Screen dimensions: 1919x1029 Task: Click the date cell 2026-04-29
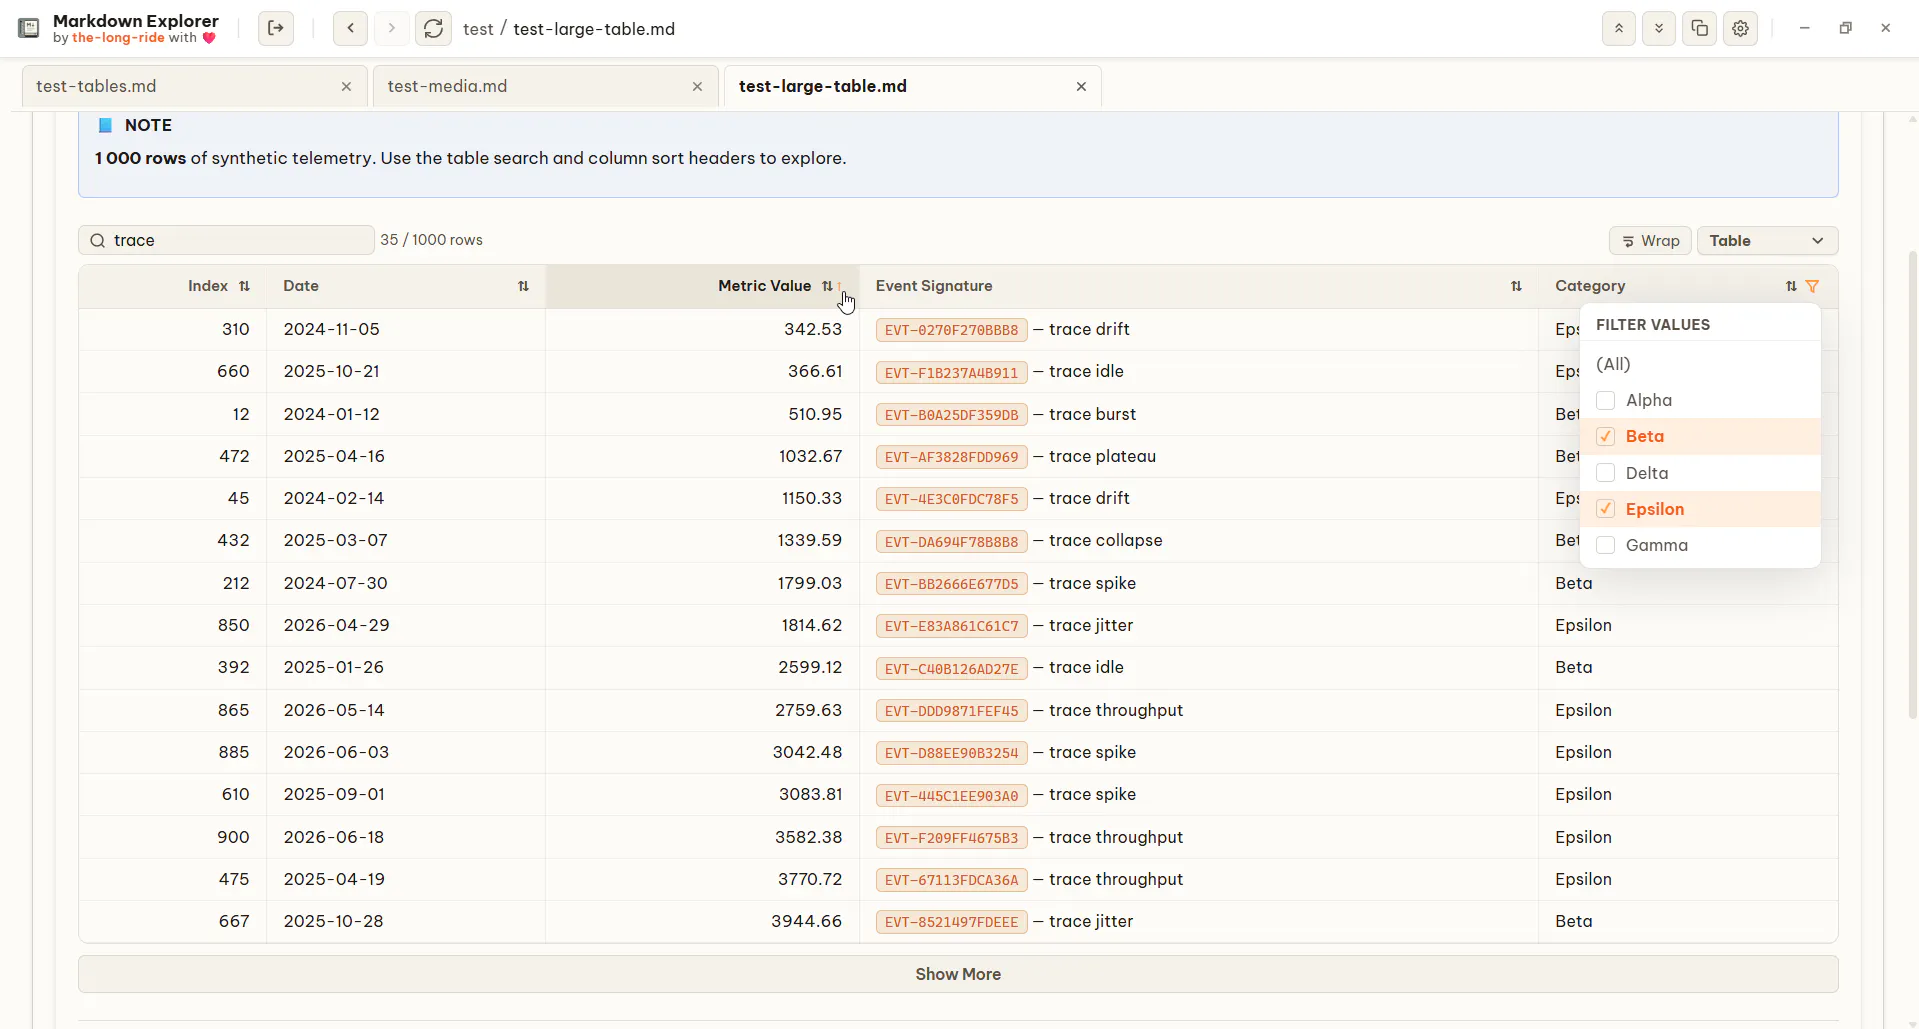336,625
